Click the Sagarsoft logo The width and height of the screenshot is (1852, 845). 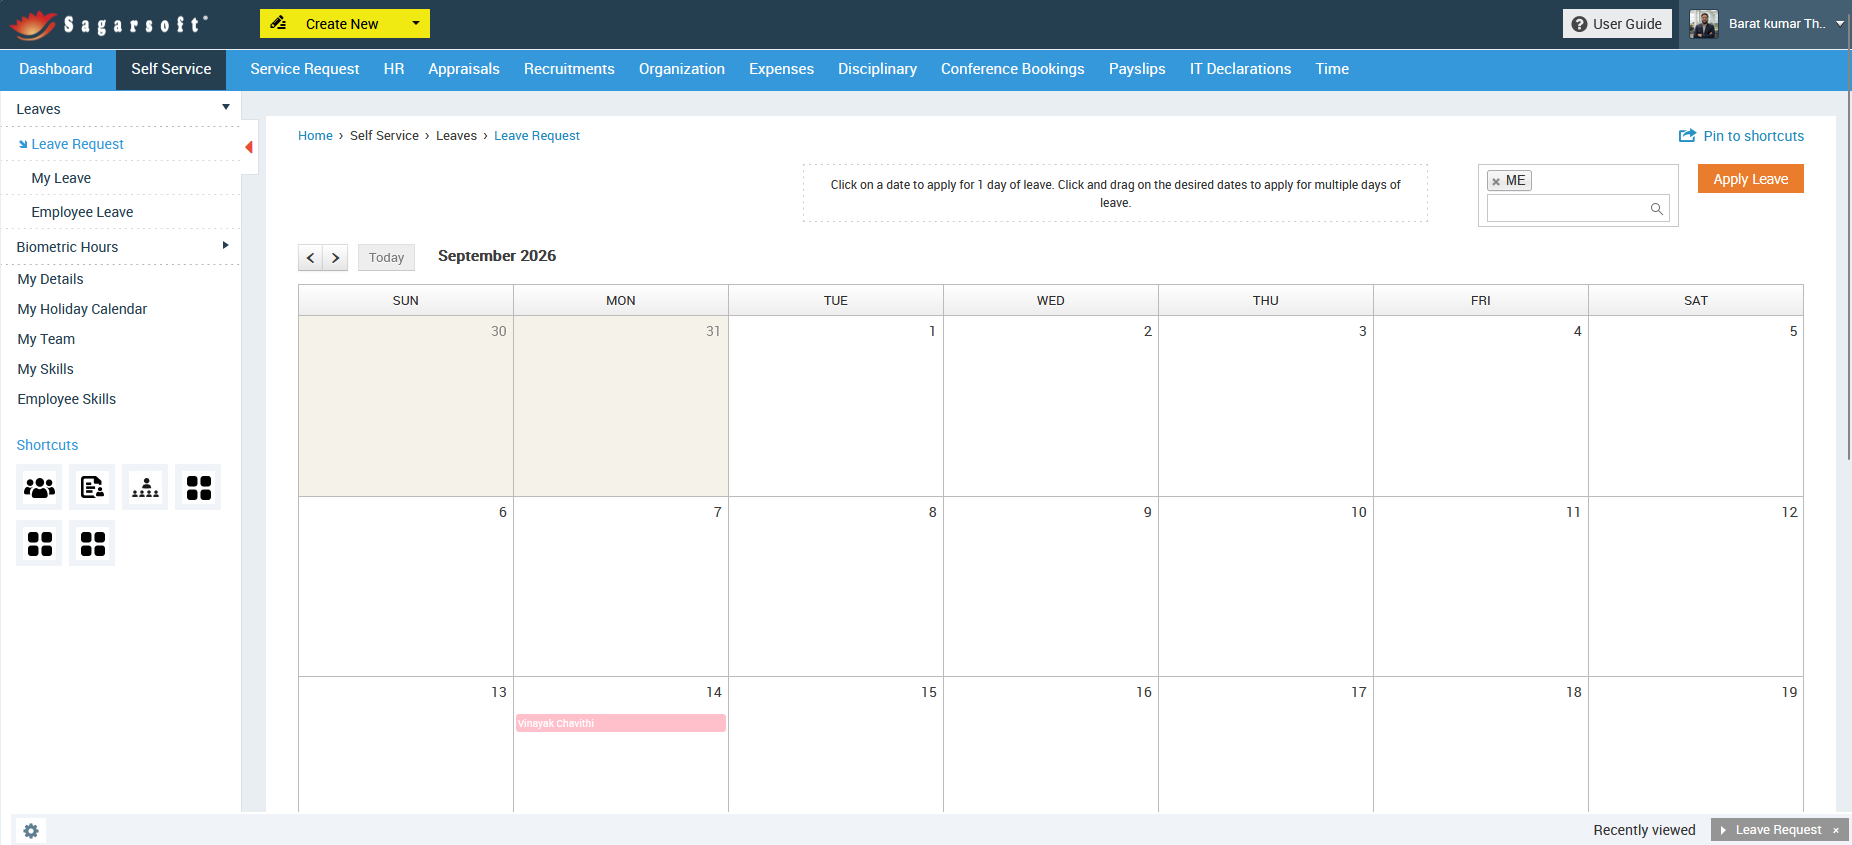pyautogui.click(x=109, y=24)
